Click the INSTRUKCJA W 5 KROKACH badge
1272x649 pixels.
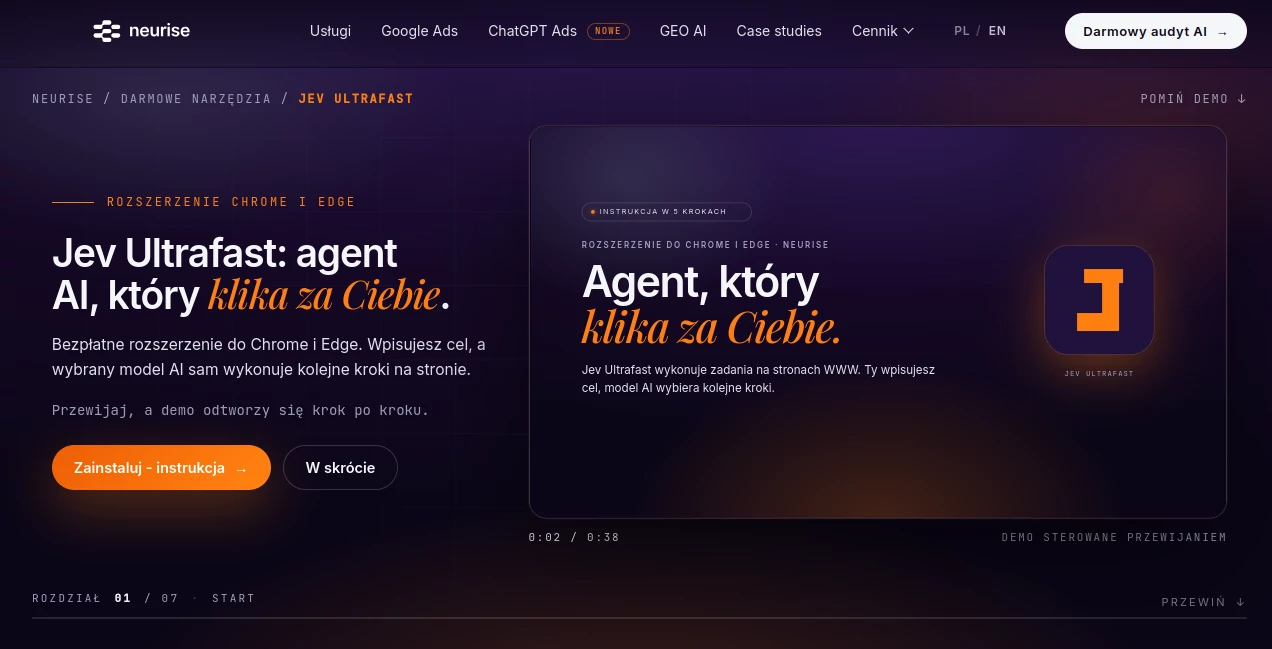pos(666,212)
